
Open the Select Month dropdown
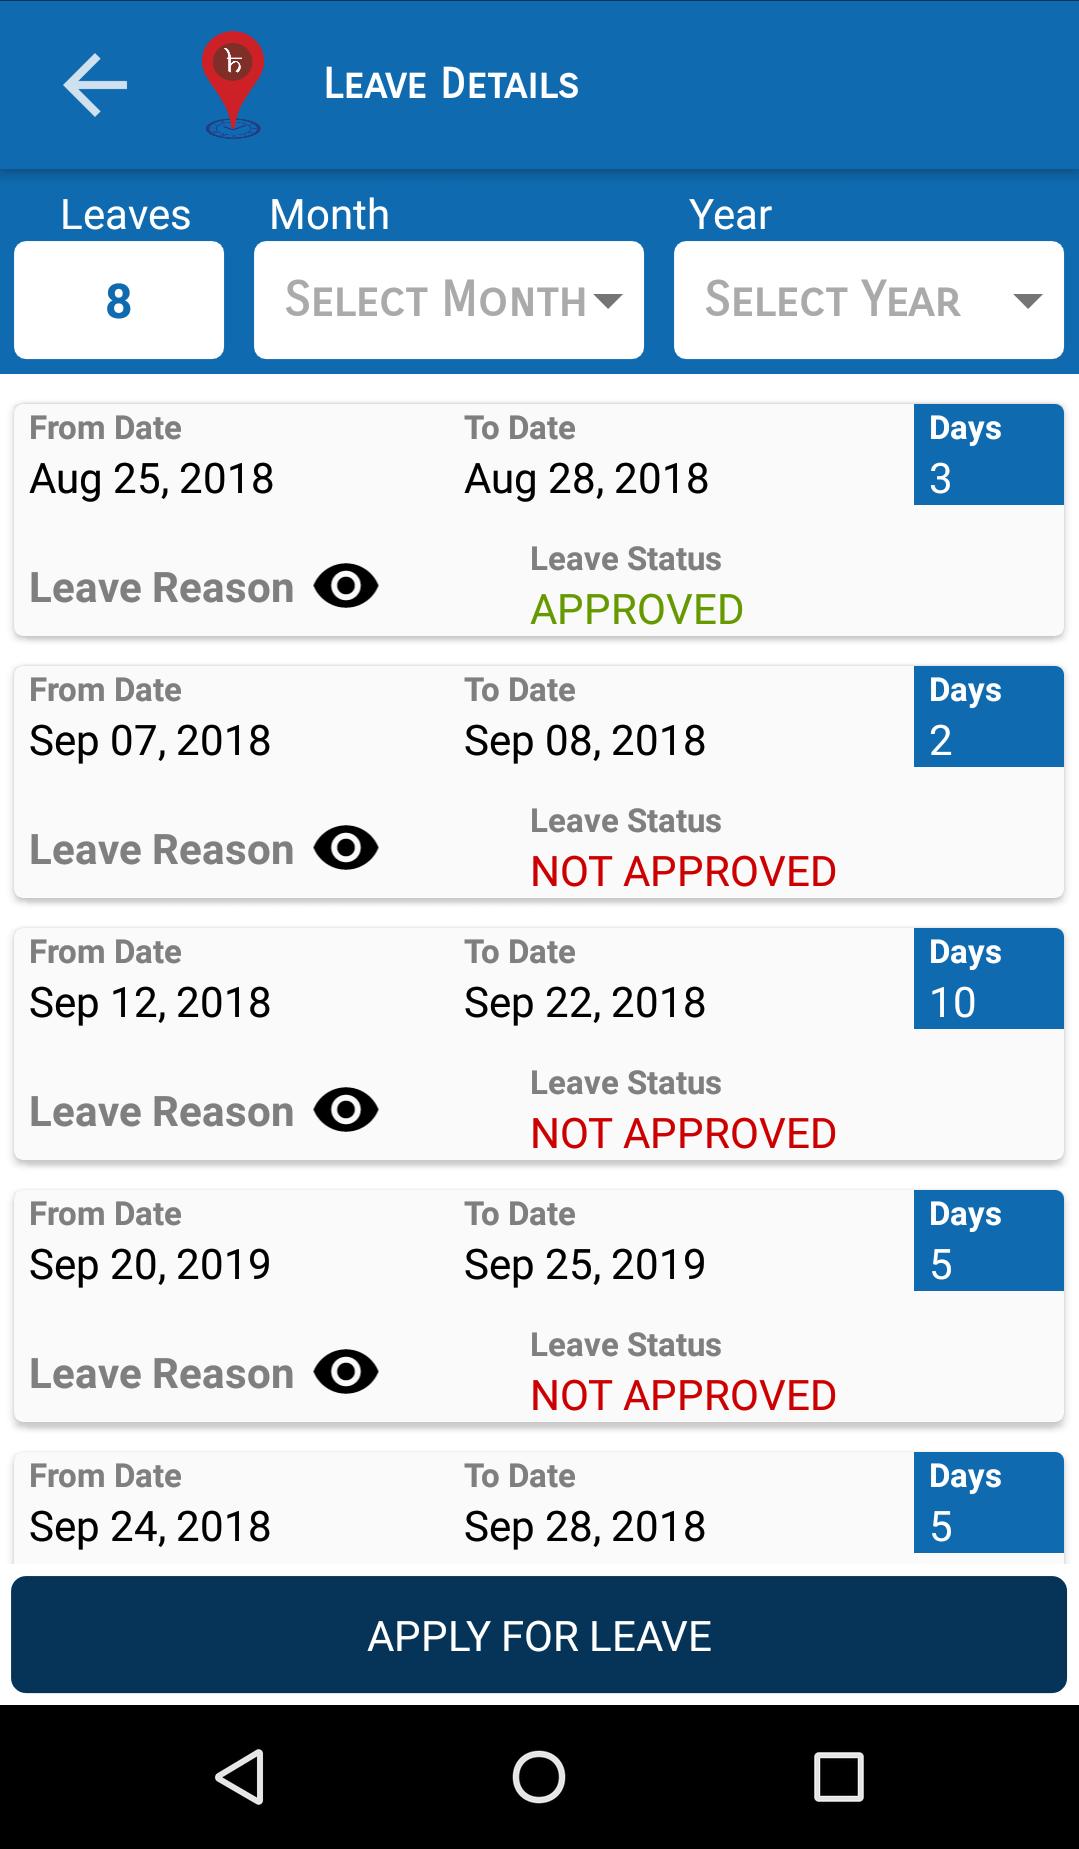point(449,300)
